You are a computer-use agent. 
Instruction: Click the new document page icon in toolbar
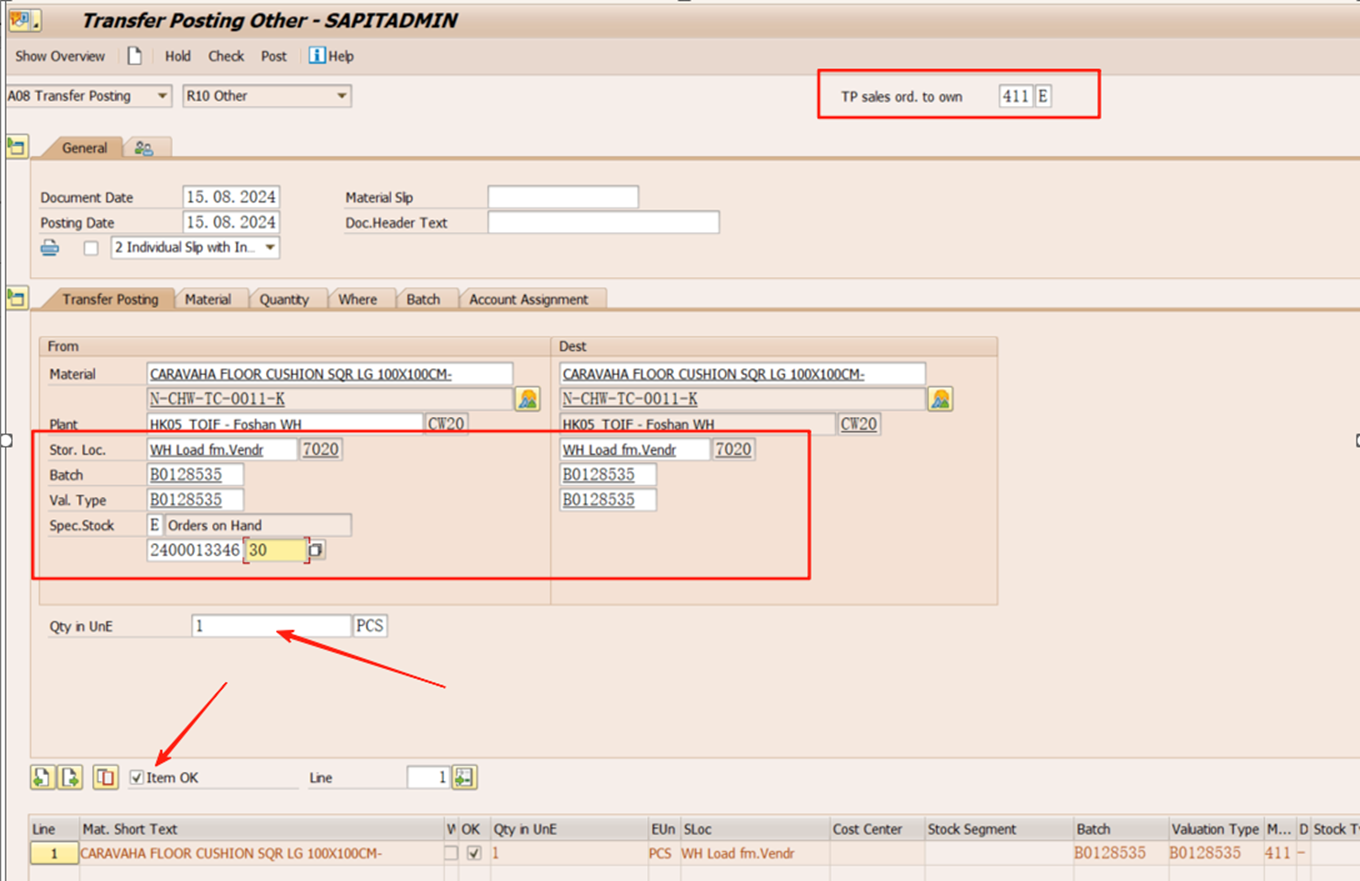(x=134, y=56)
